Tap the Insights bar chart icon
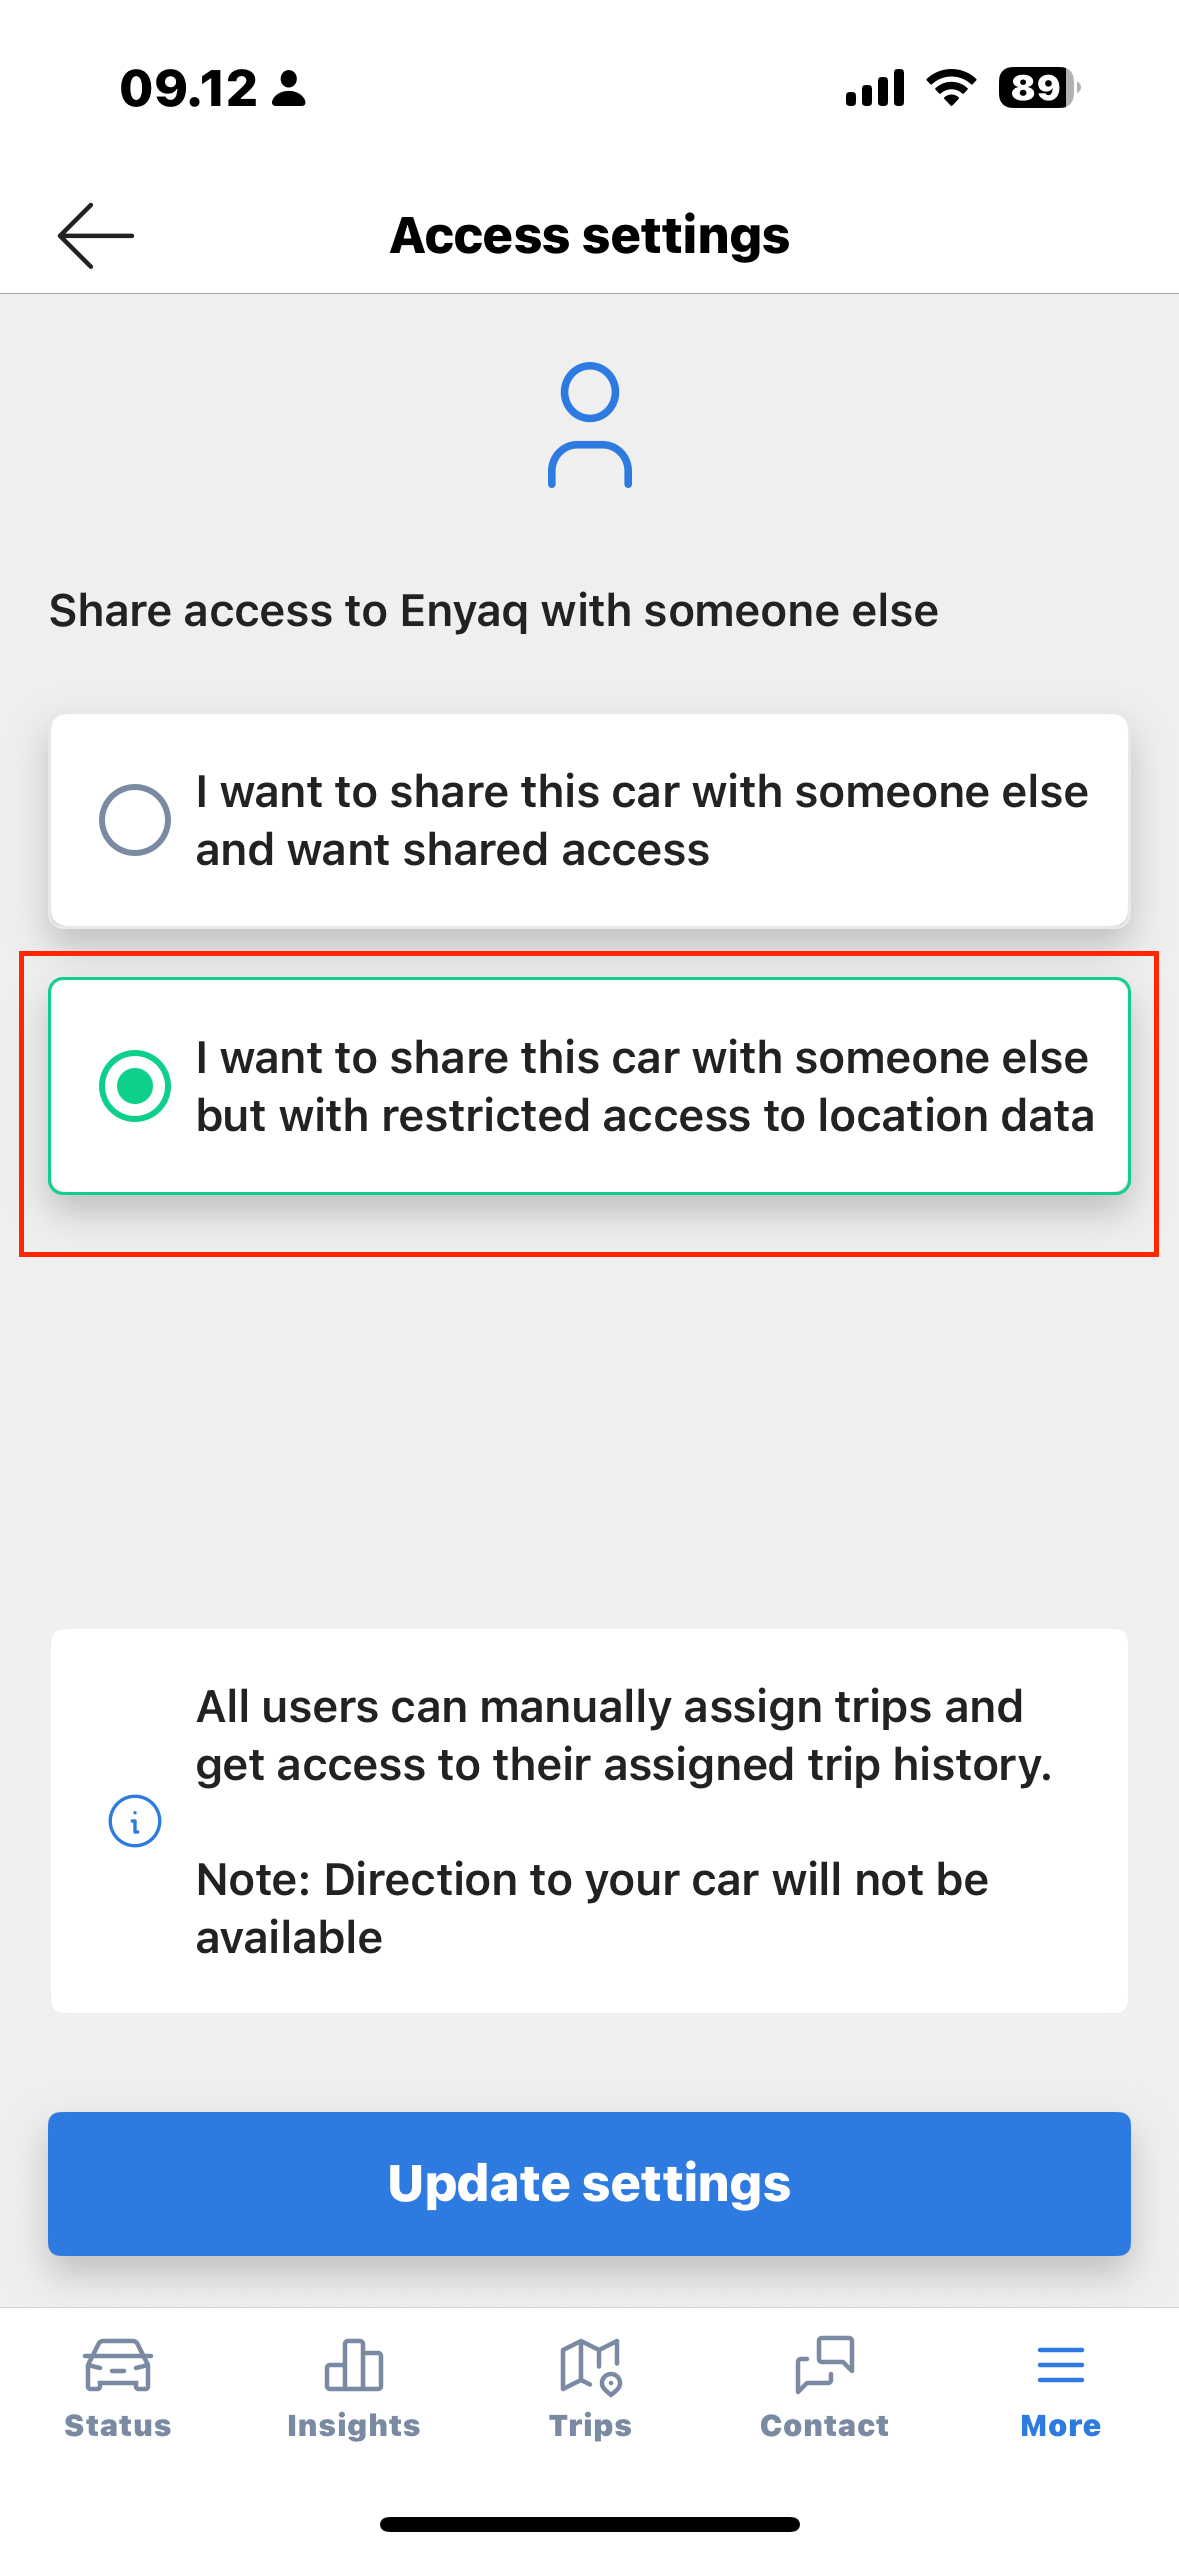 (354, 2365)
